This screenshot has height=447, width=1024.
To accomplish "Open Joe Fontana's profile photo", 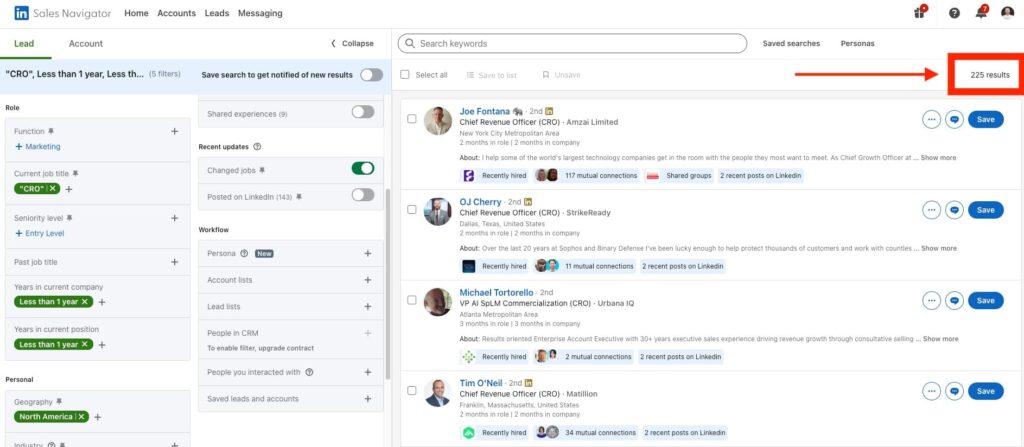I will 438,121.
